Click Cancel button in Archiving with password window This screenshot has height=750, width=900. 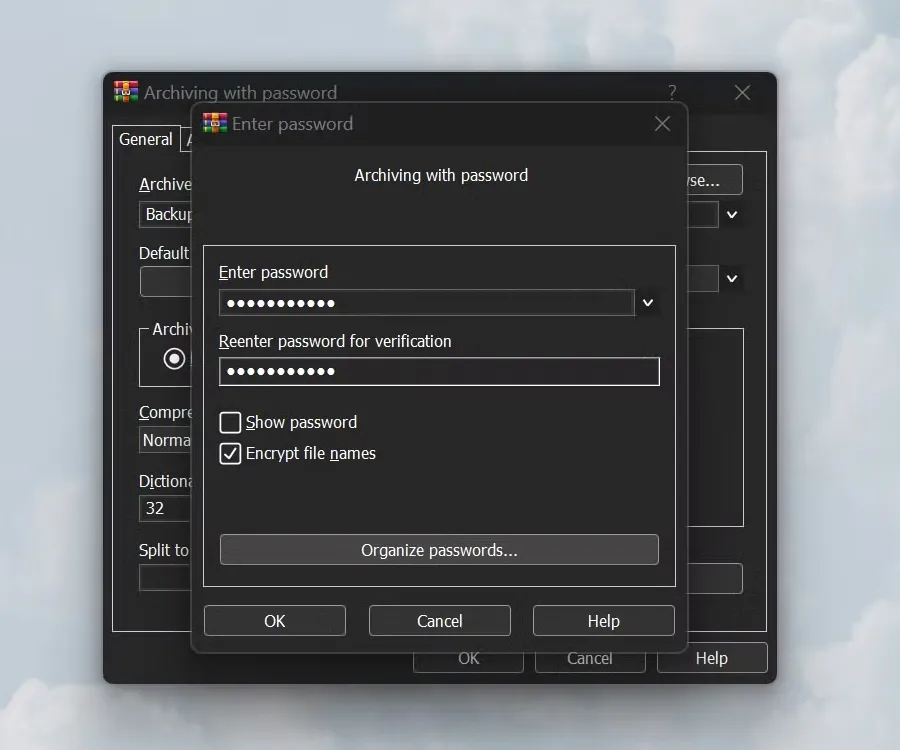(x=590, y=661)
